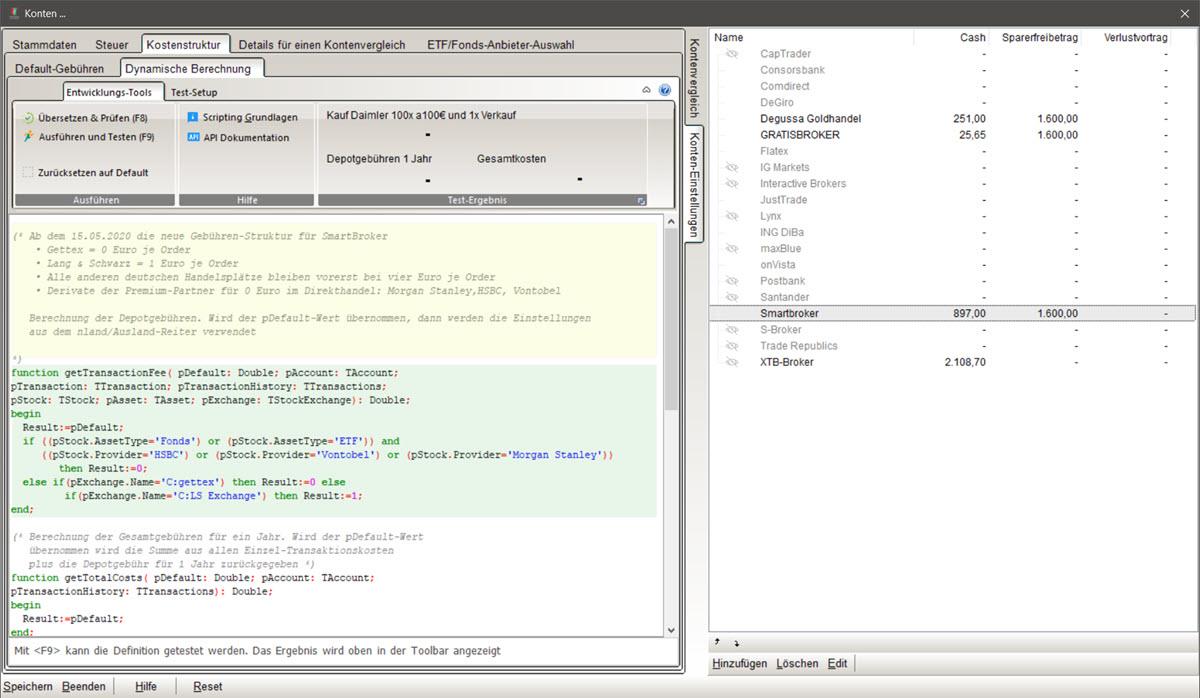Run Ausführen und Testen (F9)
The height and width of the screenshot is (698, 1200).
point(89,137)
